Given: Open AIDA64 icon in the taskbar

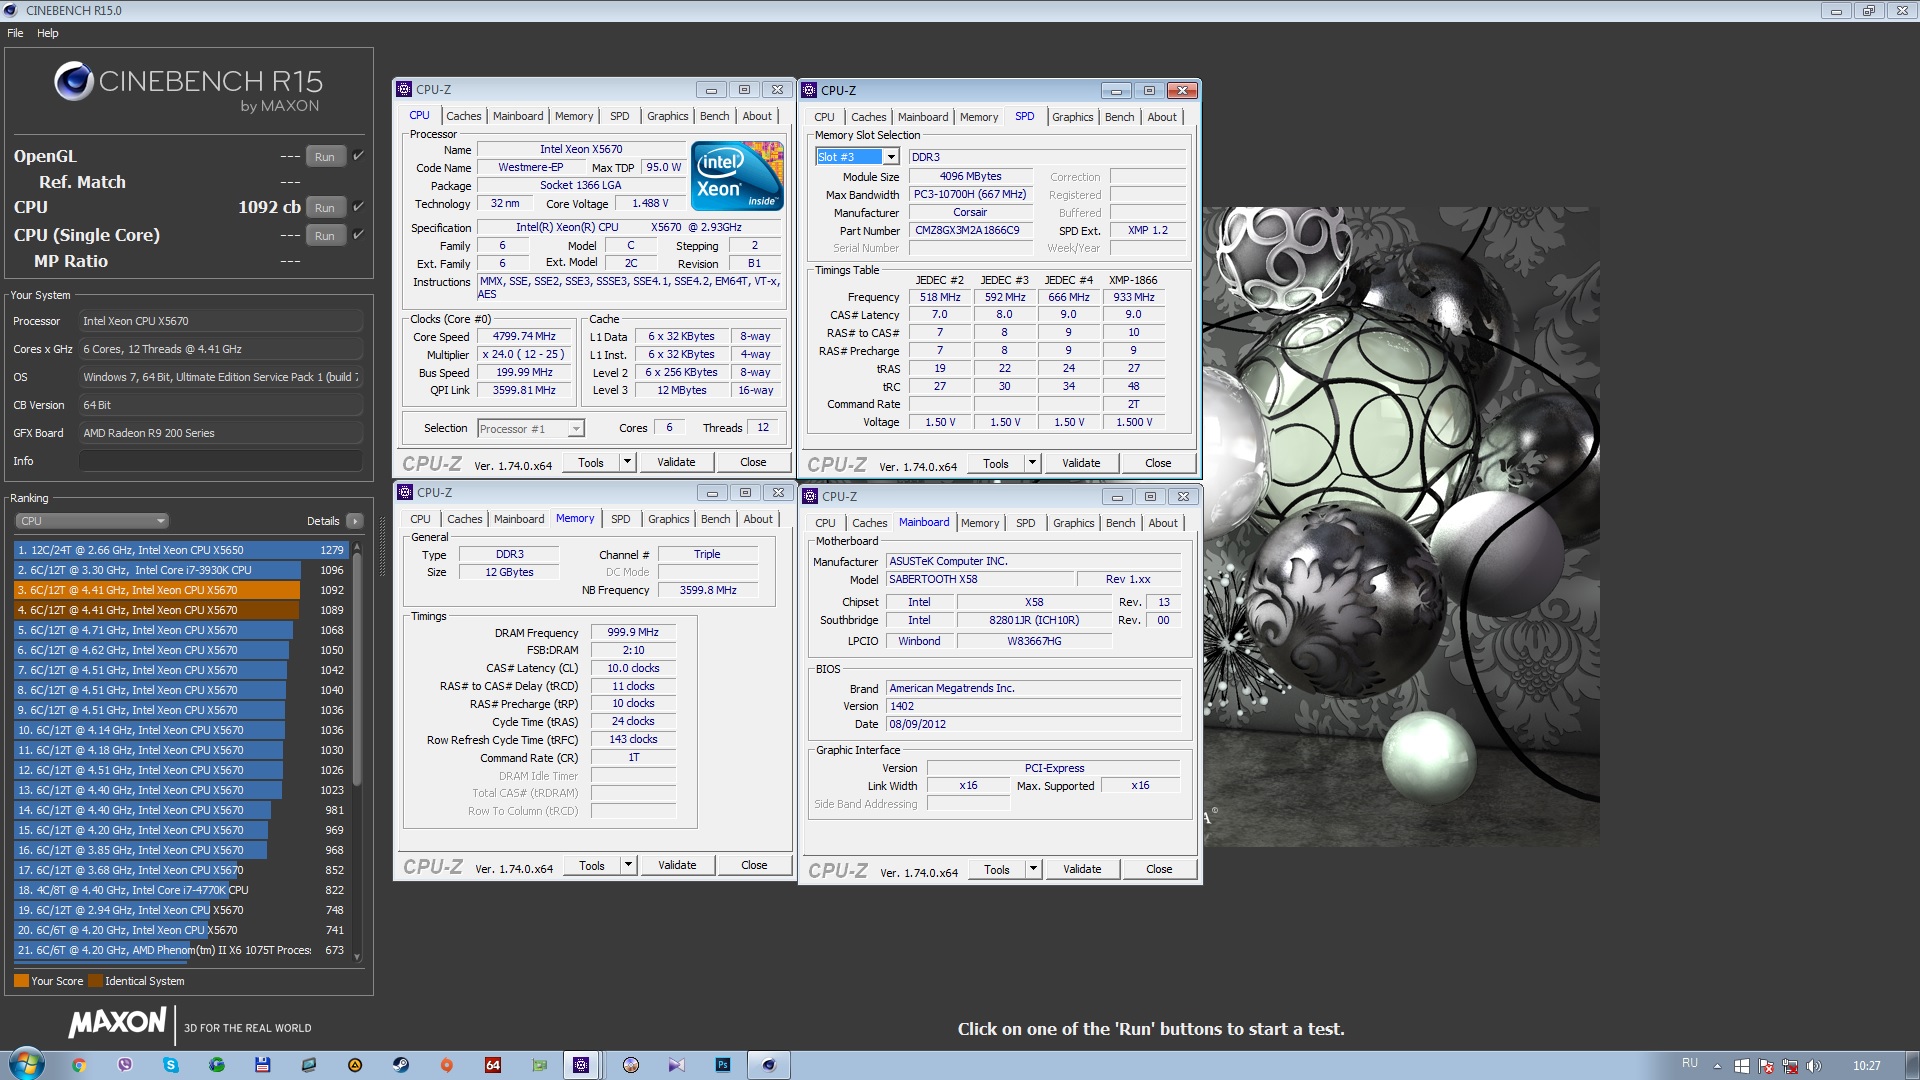Looking at the screenshot, I should pos(493,1065).
